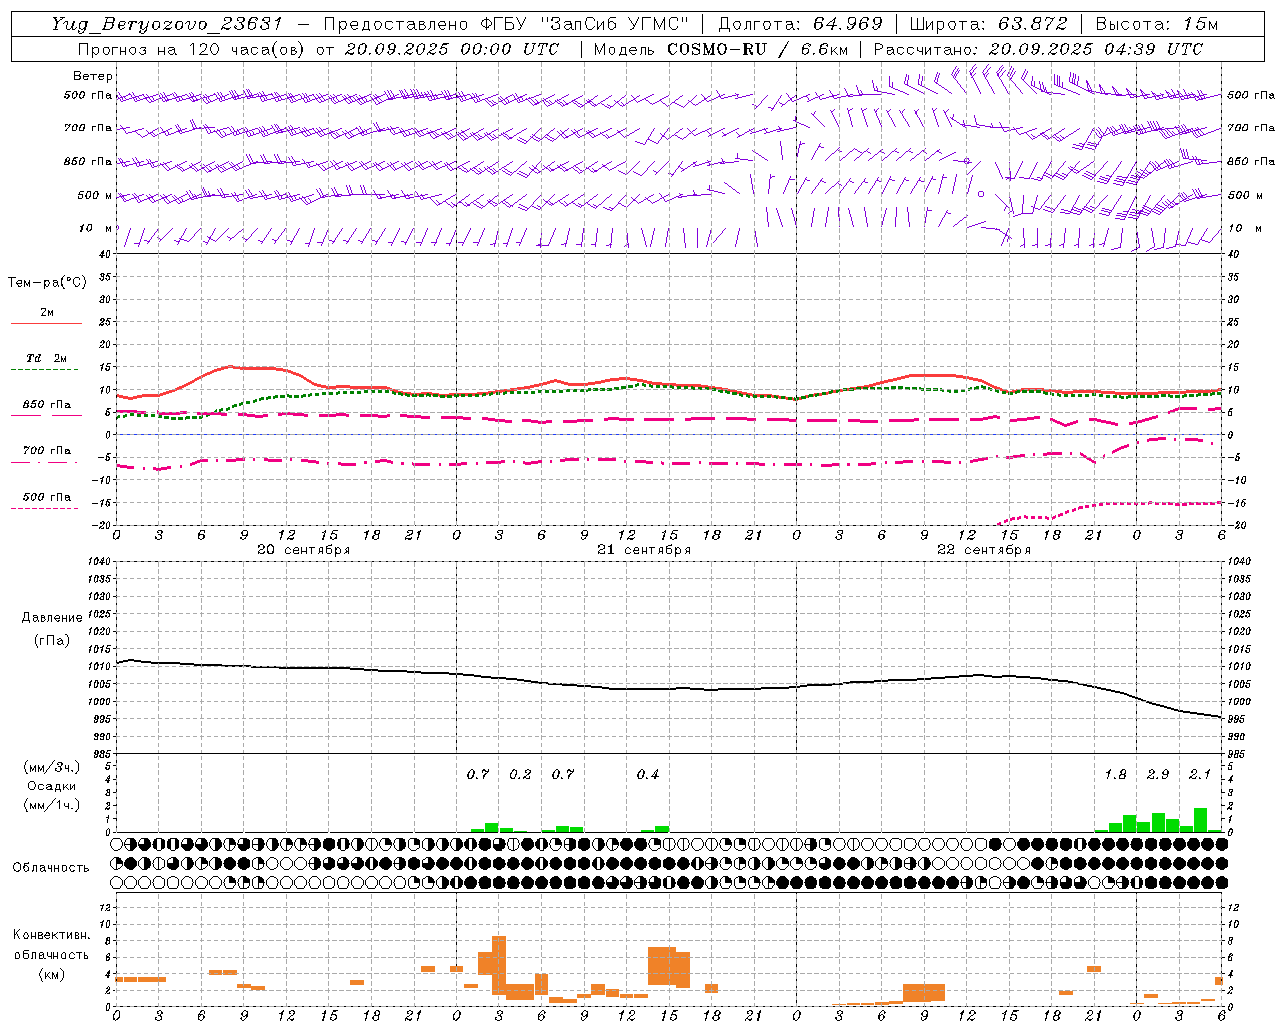The image size is (1280, 1024).
Task: Click the '(гПа)' unit under Давление
Action: pyautogui.click(x=51, y=640)
